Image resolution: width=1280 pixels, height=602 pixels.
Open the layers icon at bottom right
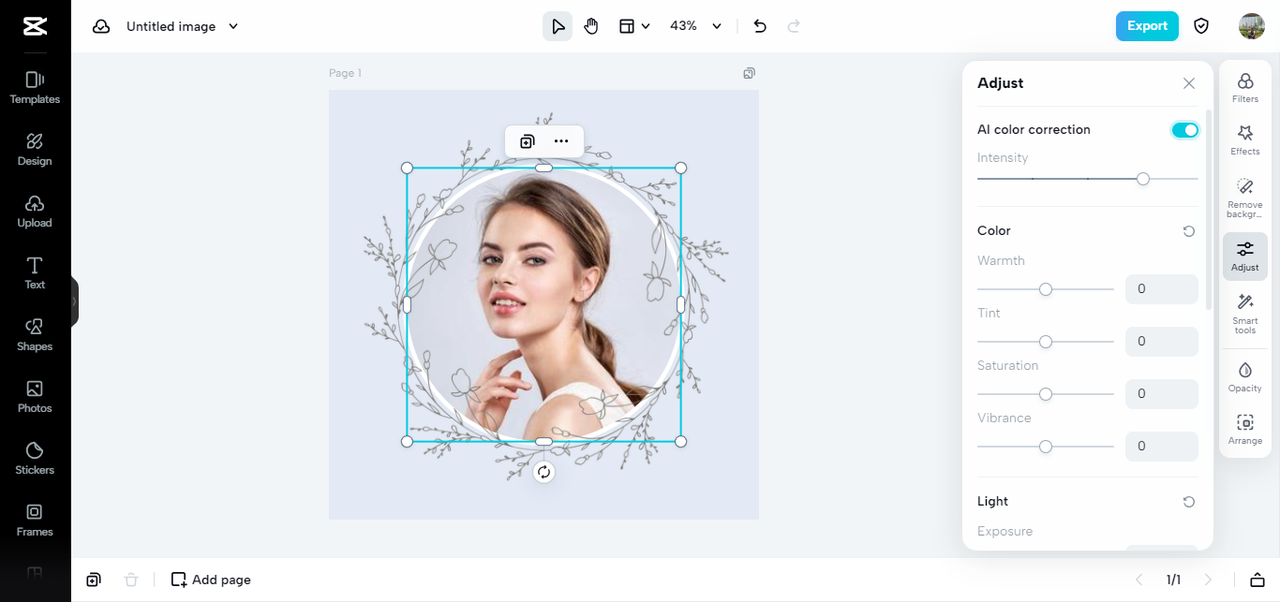tap(1257, 580)
